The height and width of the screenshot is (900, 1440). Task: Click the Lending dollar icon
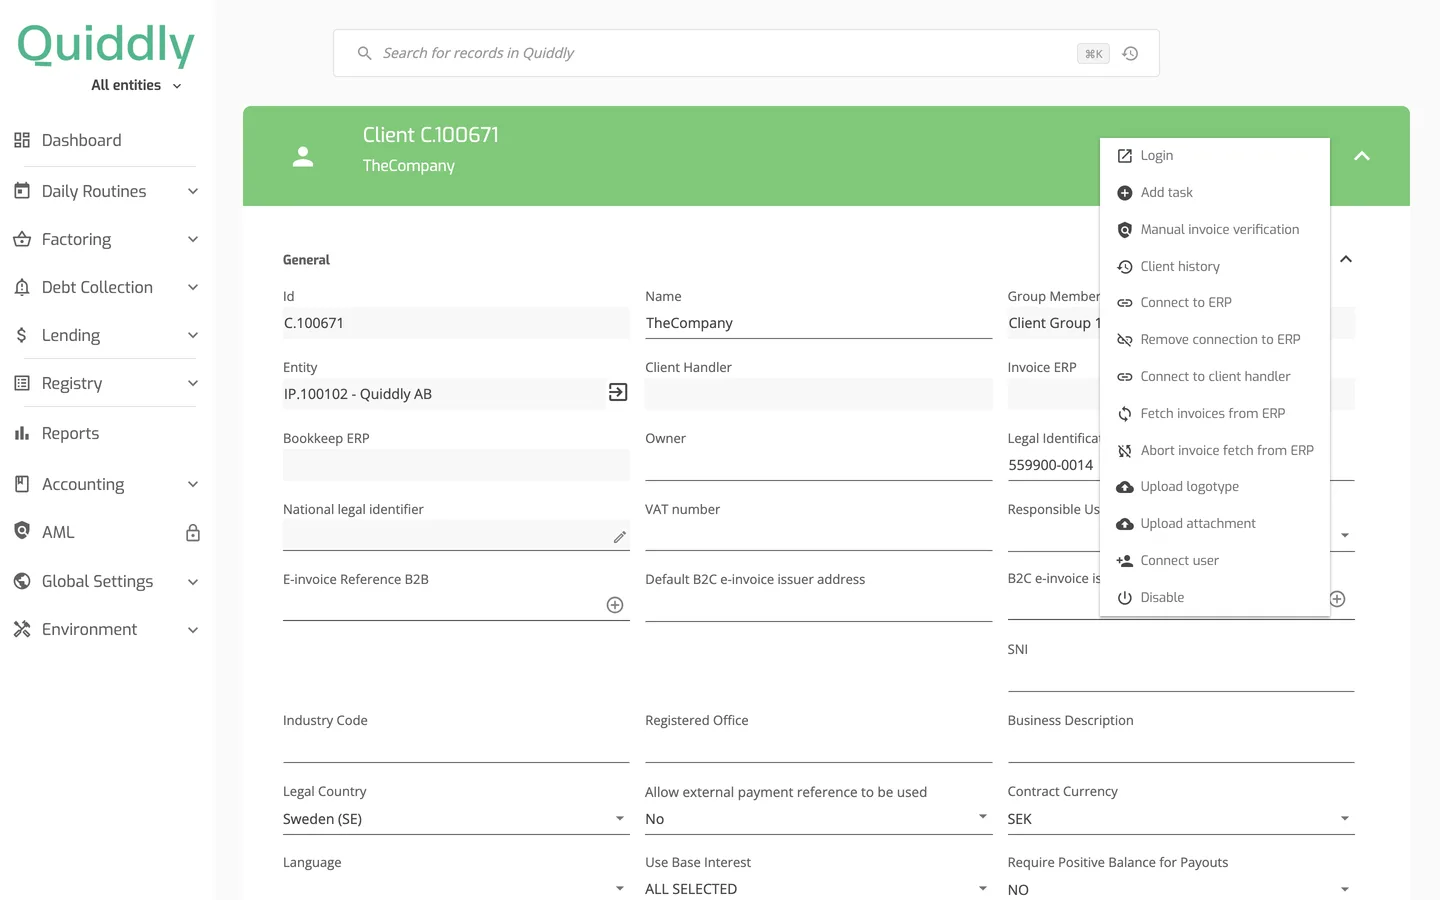point(22,335)
